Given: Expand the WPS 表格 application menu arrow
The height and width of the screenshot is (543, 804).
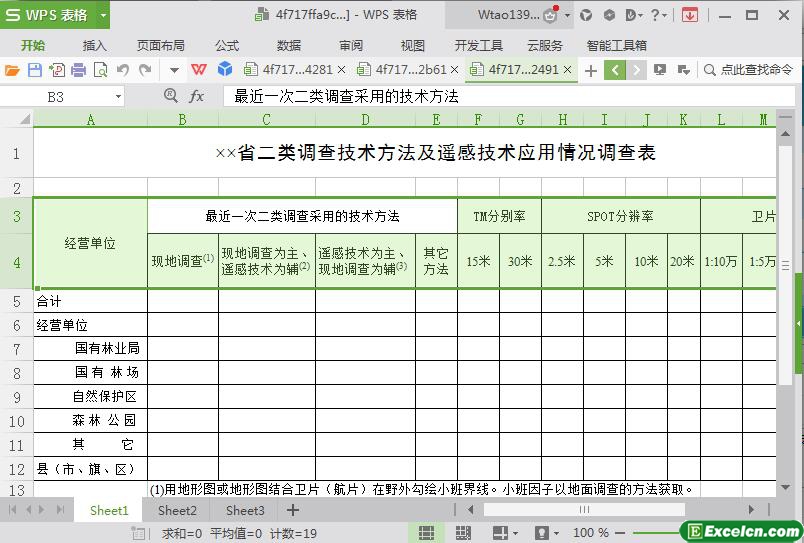Looking at the screenshot, I should (x=103, y=15).
